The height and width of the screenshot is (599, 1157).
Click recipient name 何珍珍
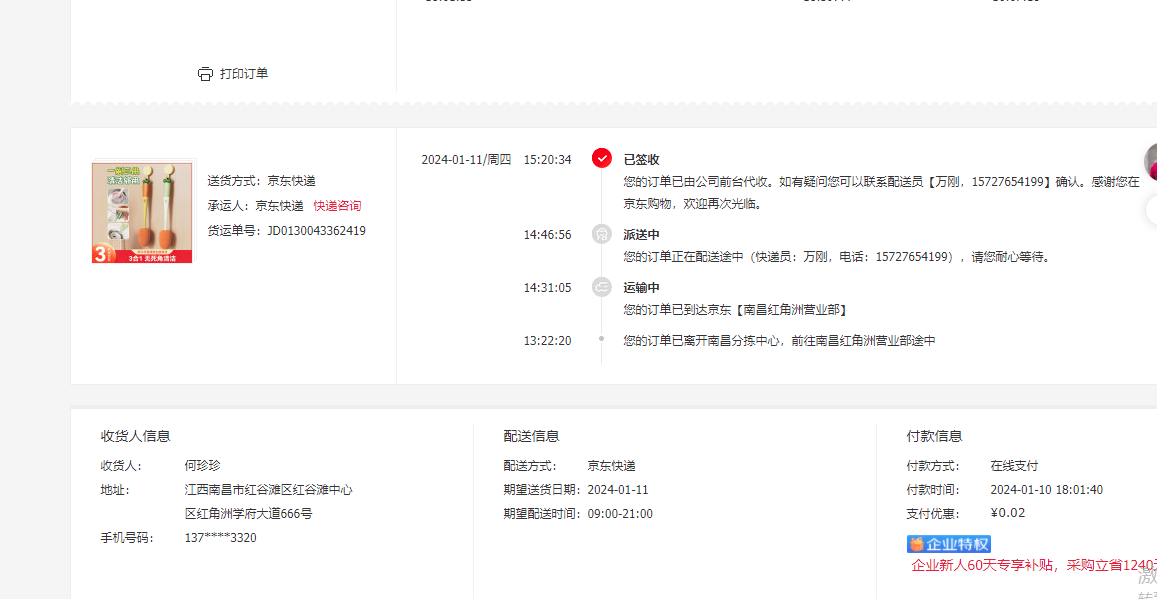point(202,466)
